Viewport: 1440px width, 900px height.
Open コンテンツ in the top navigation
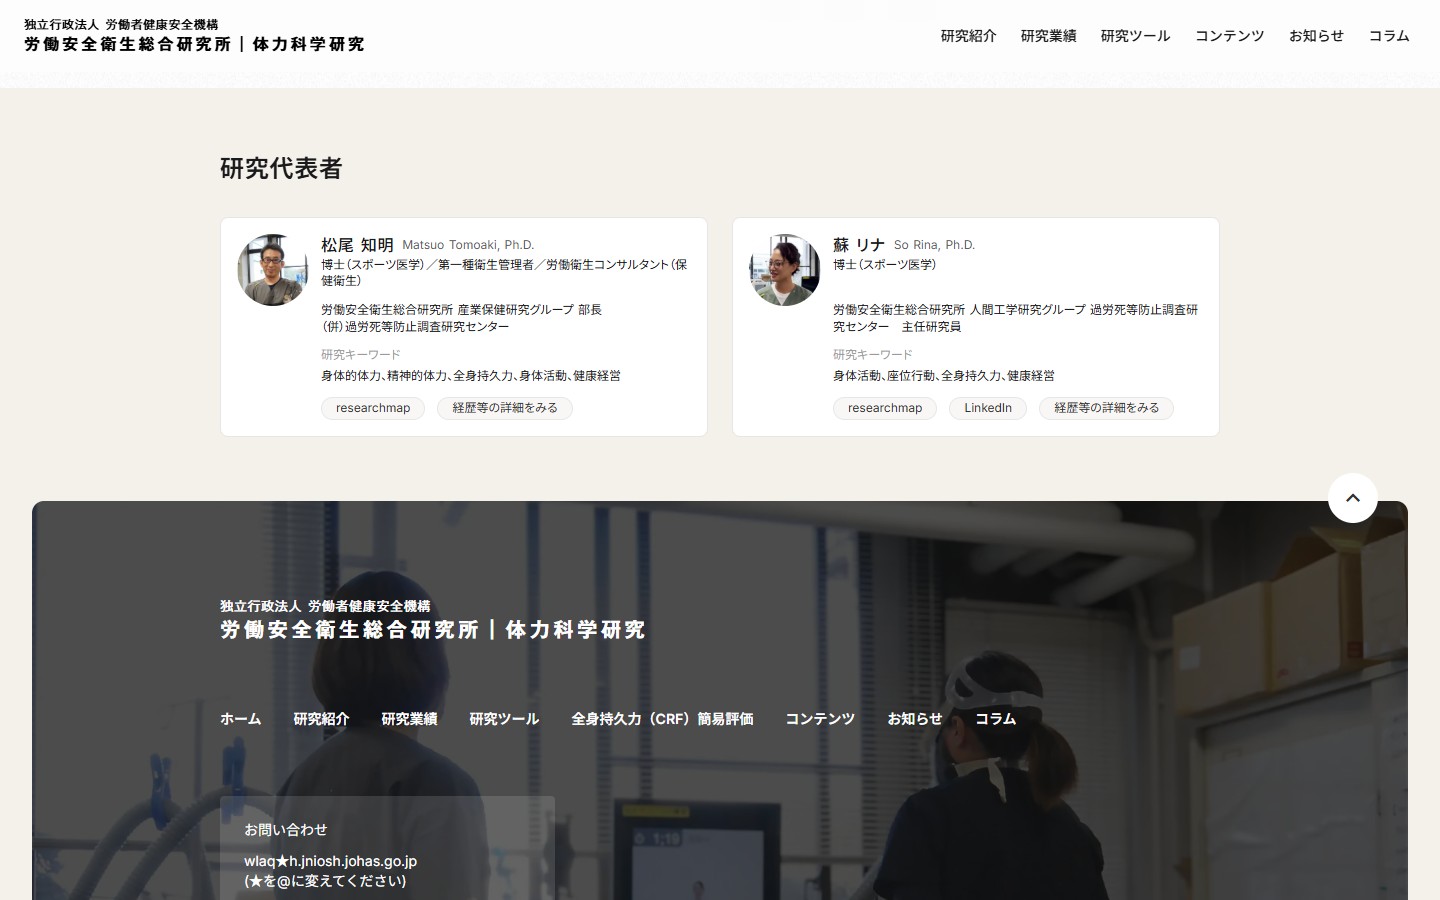click(x=1229, y=36)
